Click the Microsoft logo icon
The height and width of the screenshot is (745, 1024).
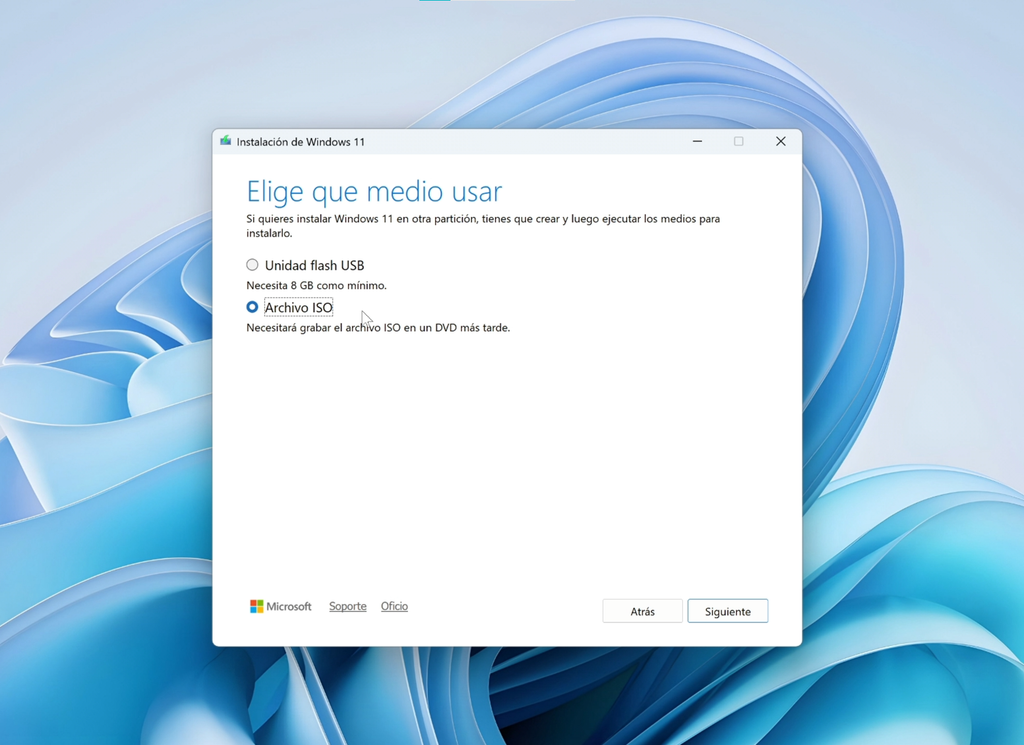coord(257,607)
